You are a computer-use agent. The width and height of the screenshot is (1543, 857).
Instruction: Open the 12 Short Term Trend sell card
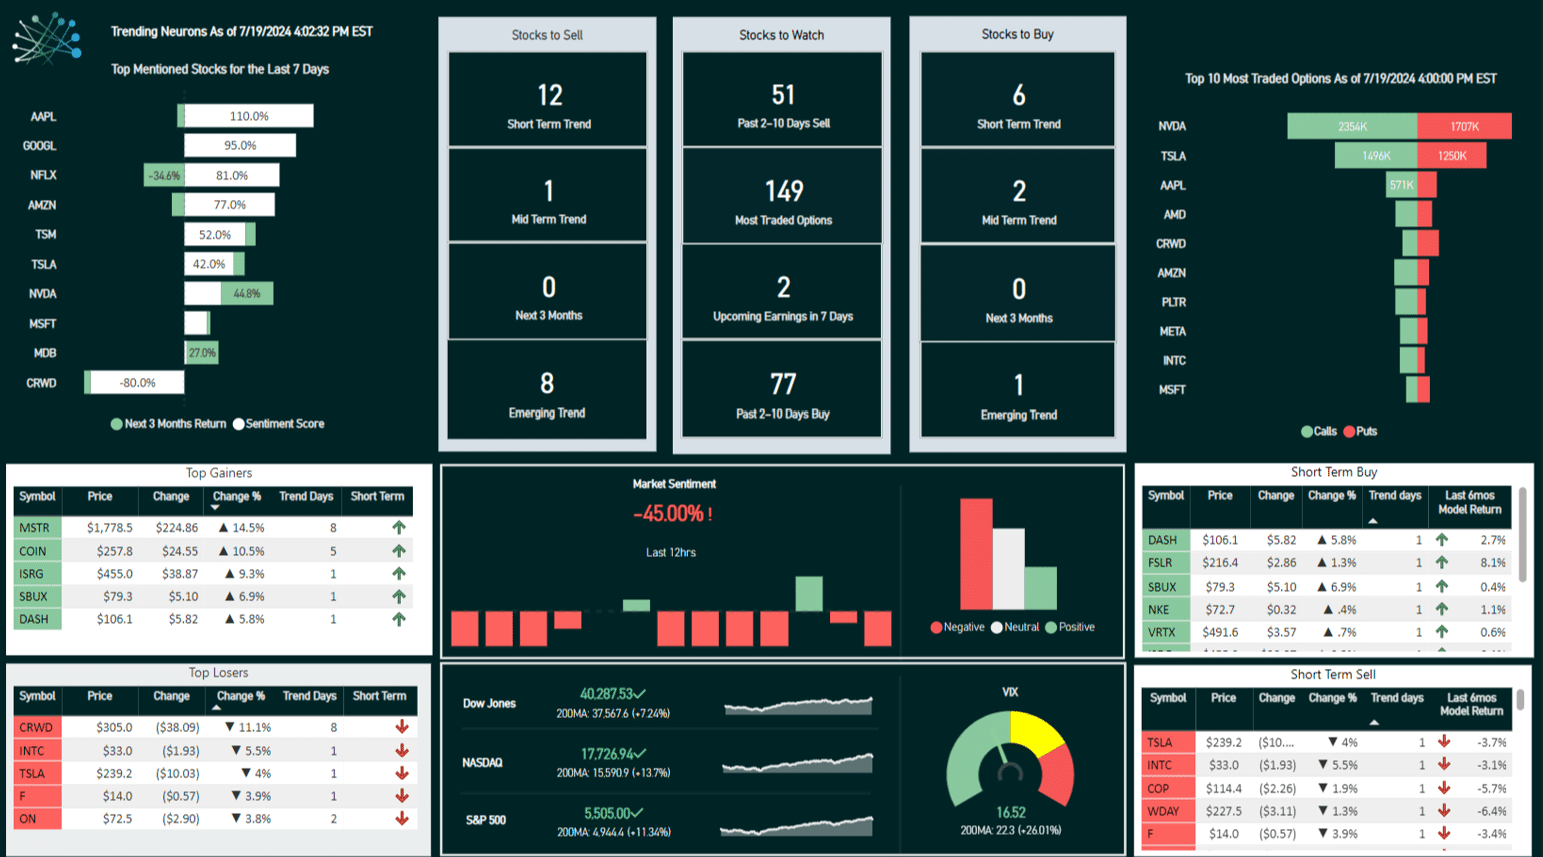[x=548, y=99]
